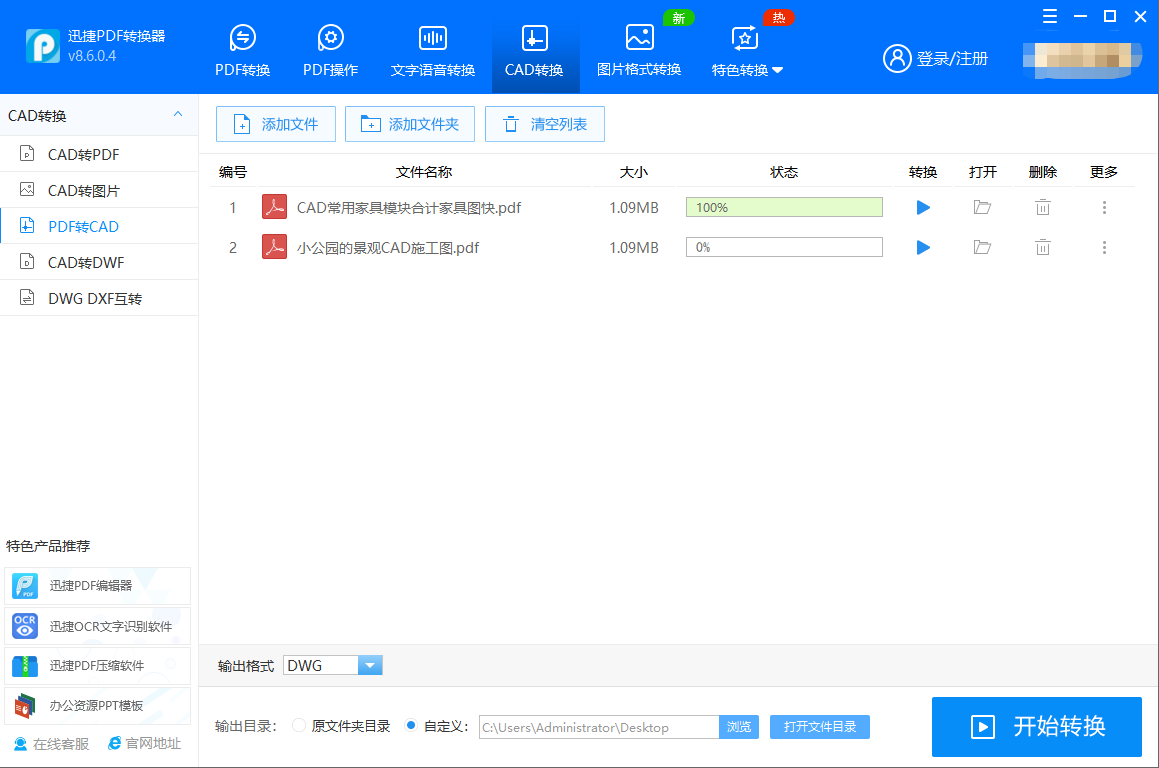1159x768 pixels.
Task: Click the 浏览 browse button
Action: pos(739,727)
